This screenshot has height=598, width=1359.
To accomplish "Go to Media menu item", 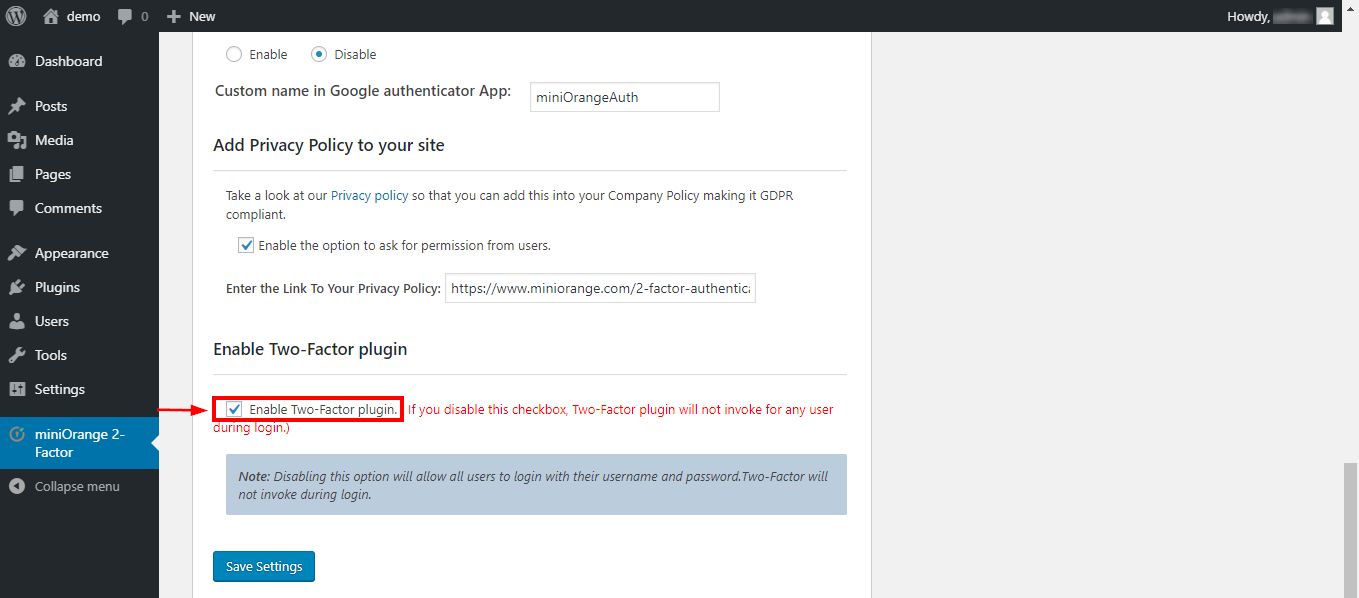I will pos(79,140).
